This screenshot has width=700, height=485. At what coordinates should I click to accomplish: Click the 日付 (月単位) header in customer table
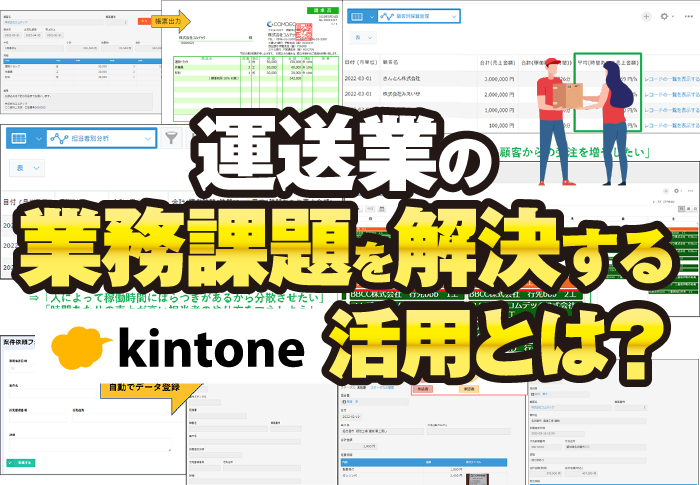361,63
